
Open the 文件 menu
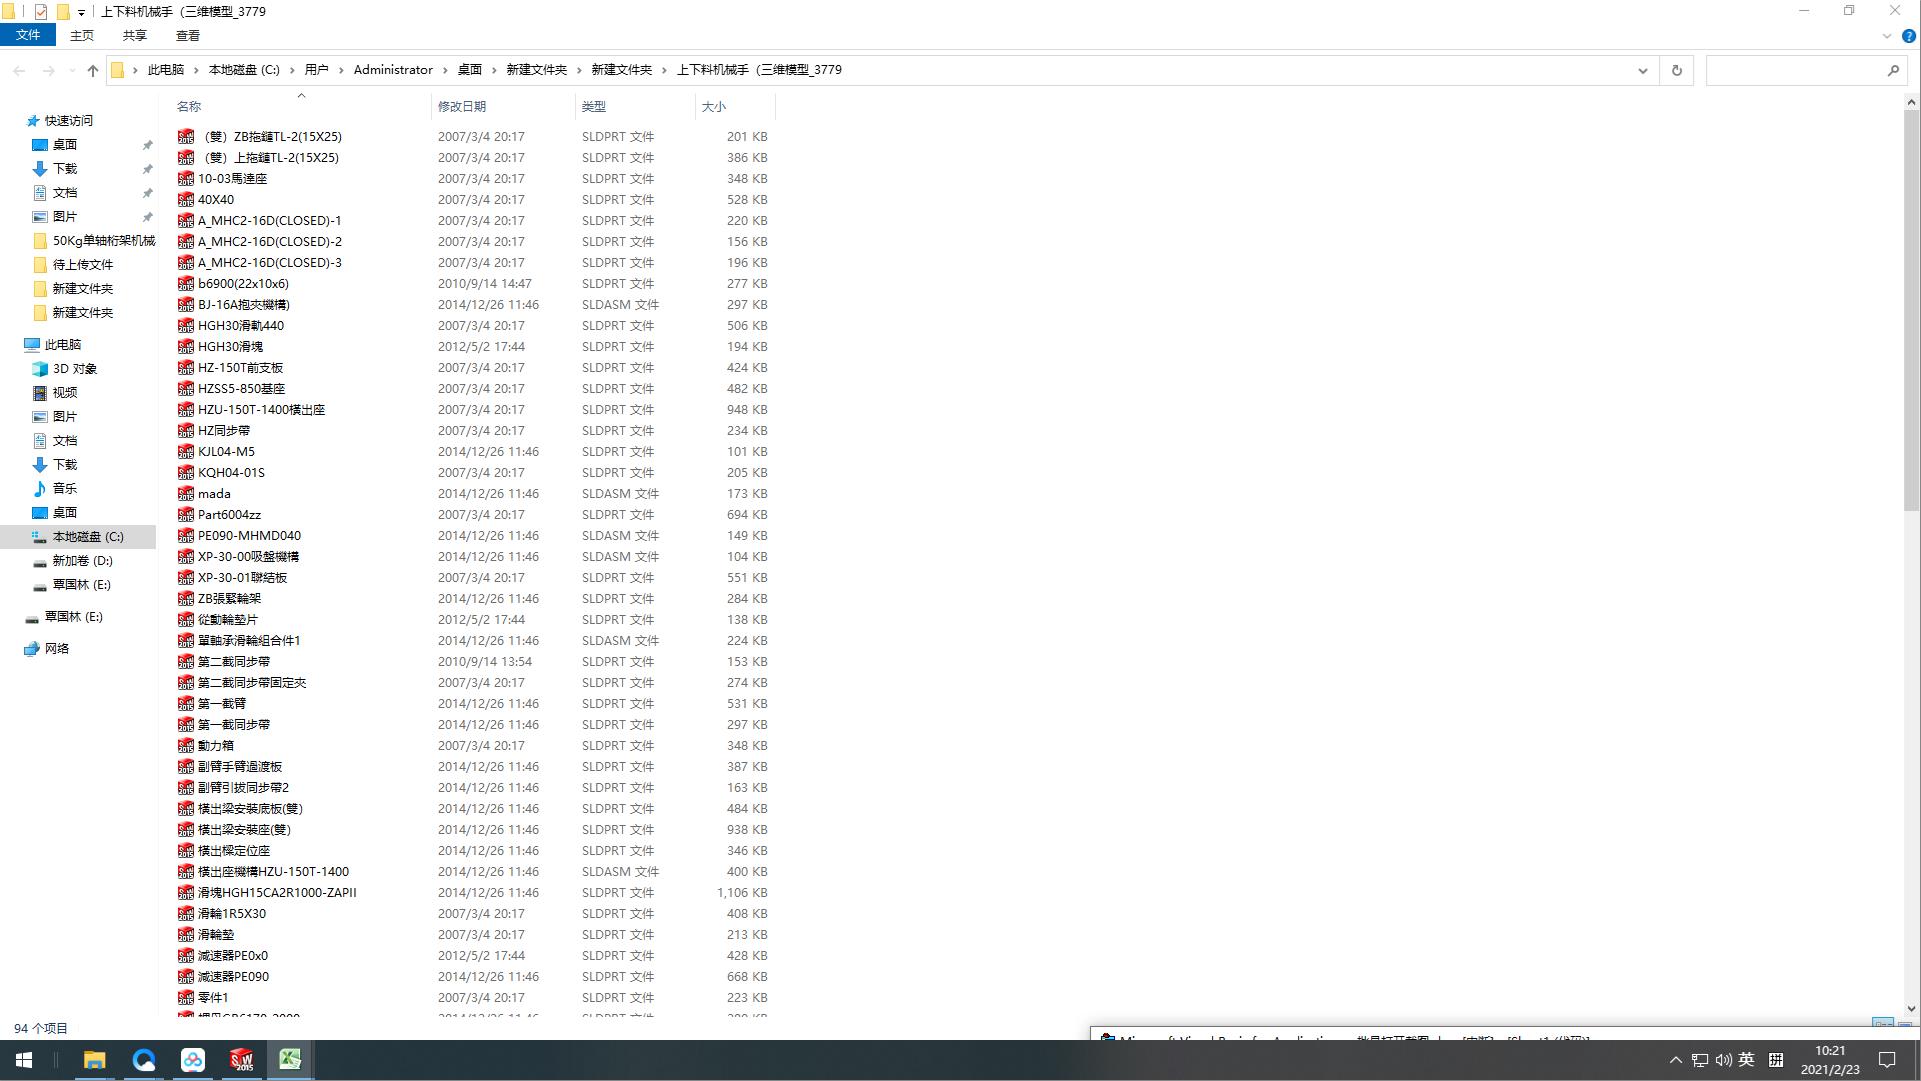pos(28,35)
